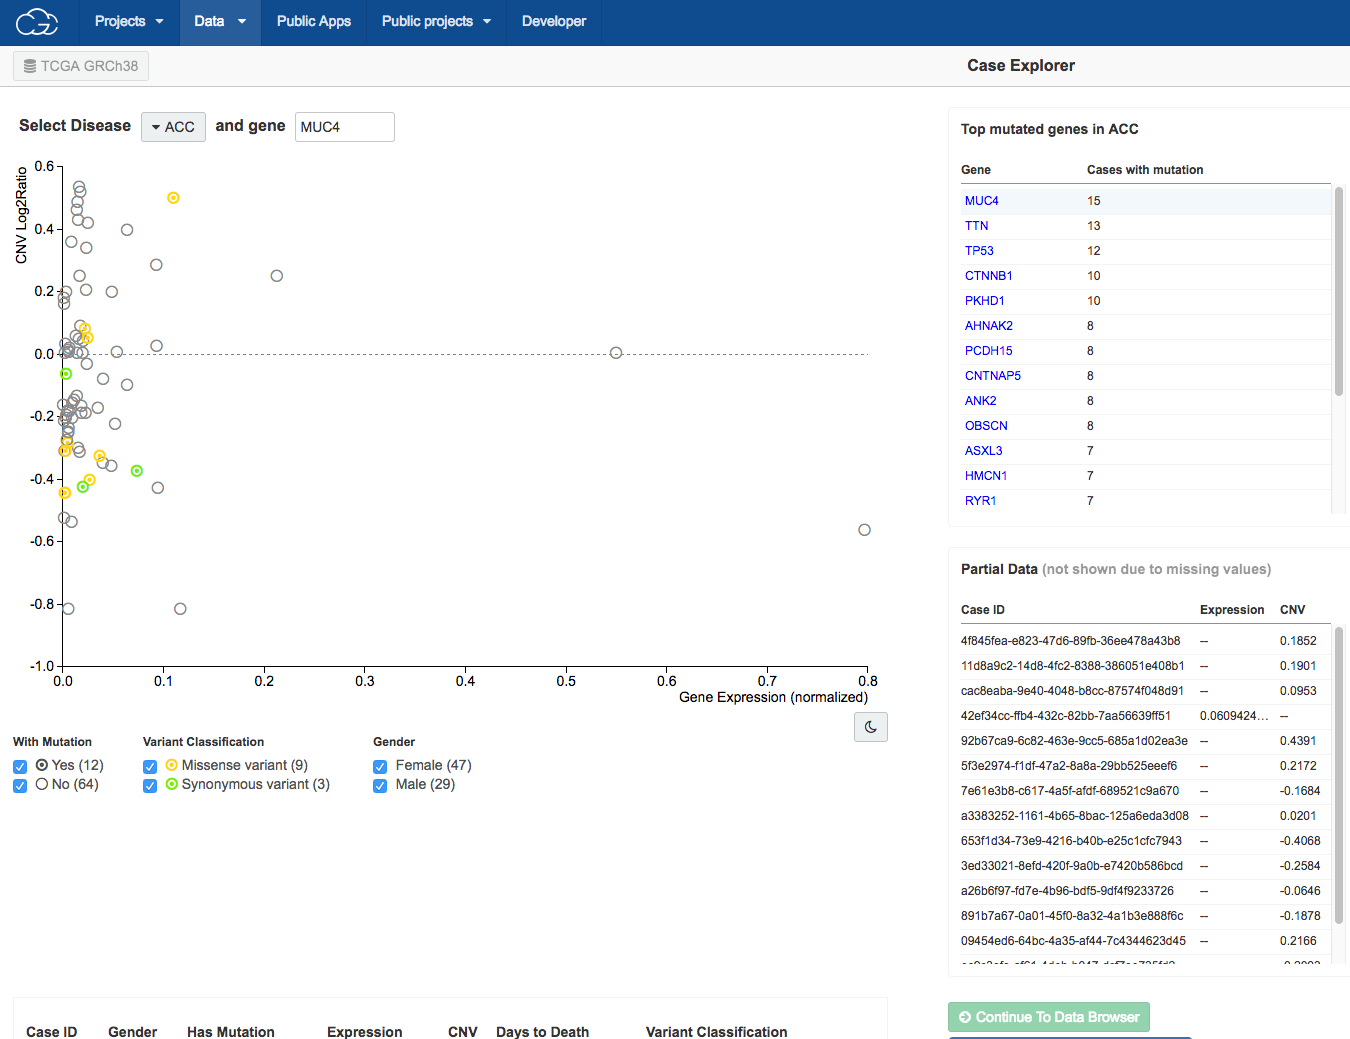Select PCDH15 gene link
Viewport: 1350px width, 1039px height.
tap(989, 351)
